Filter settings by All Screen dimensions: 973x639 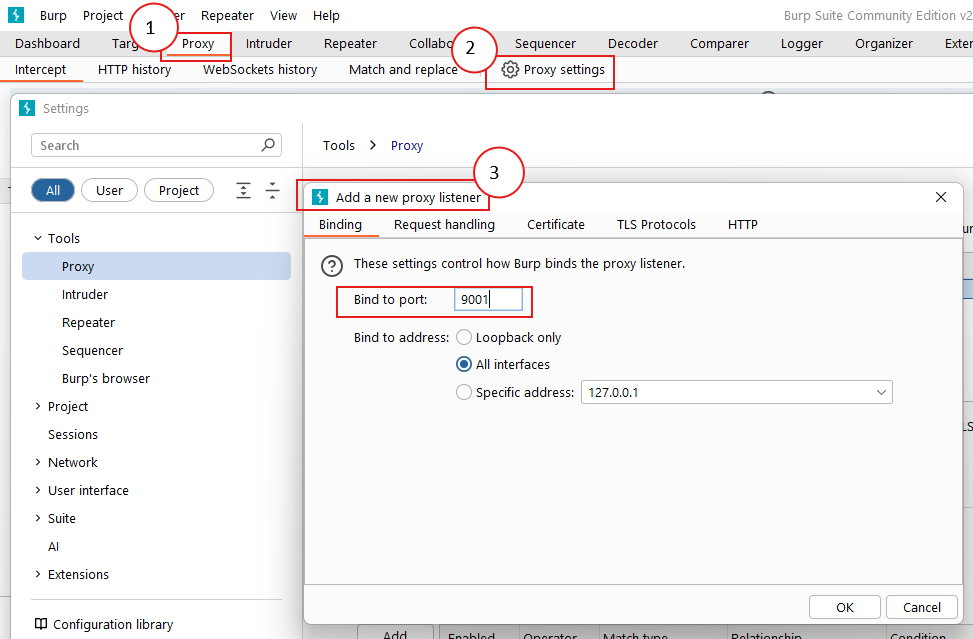tap(53, 190)
